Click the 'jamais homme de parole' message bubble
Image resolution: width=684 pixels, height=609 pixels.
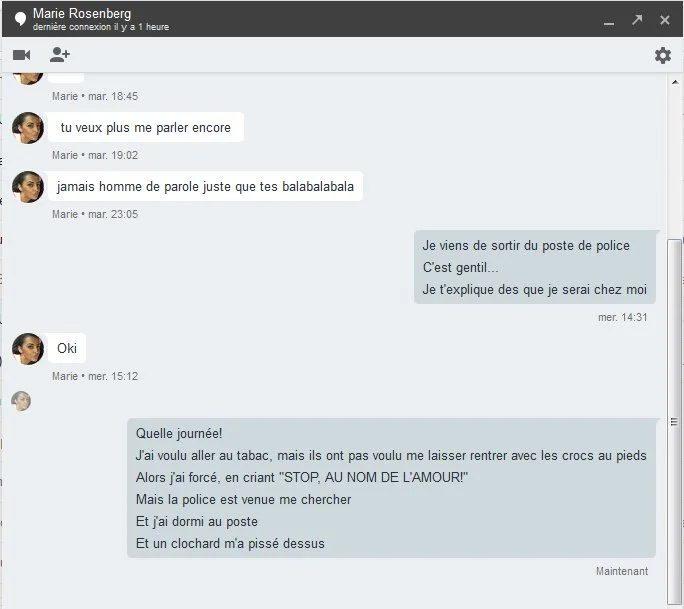click(205, 187)
